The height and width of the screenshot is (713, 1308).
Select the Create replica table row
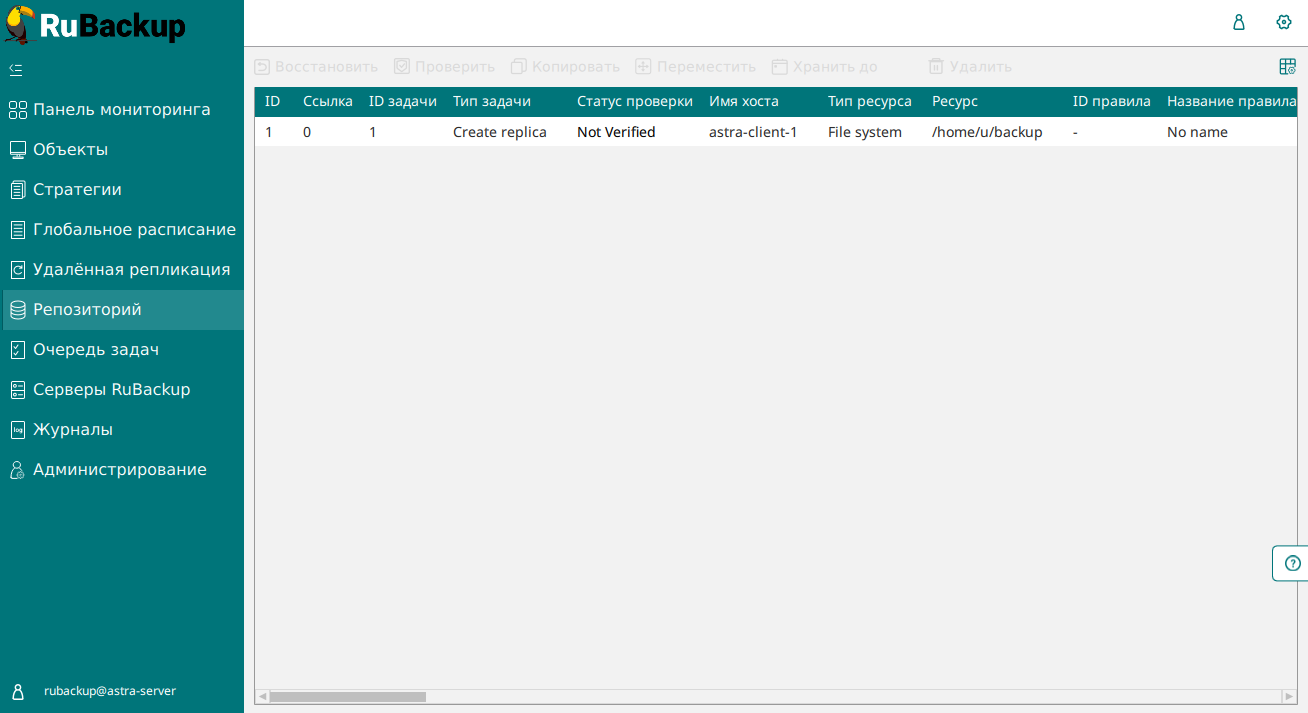[x=499, y=132]
